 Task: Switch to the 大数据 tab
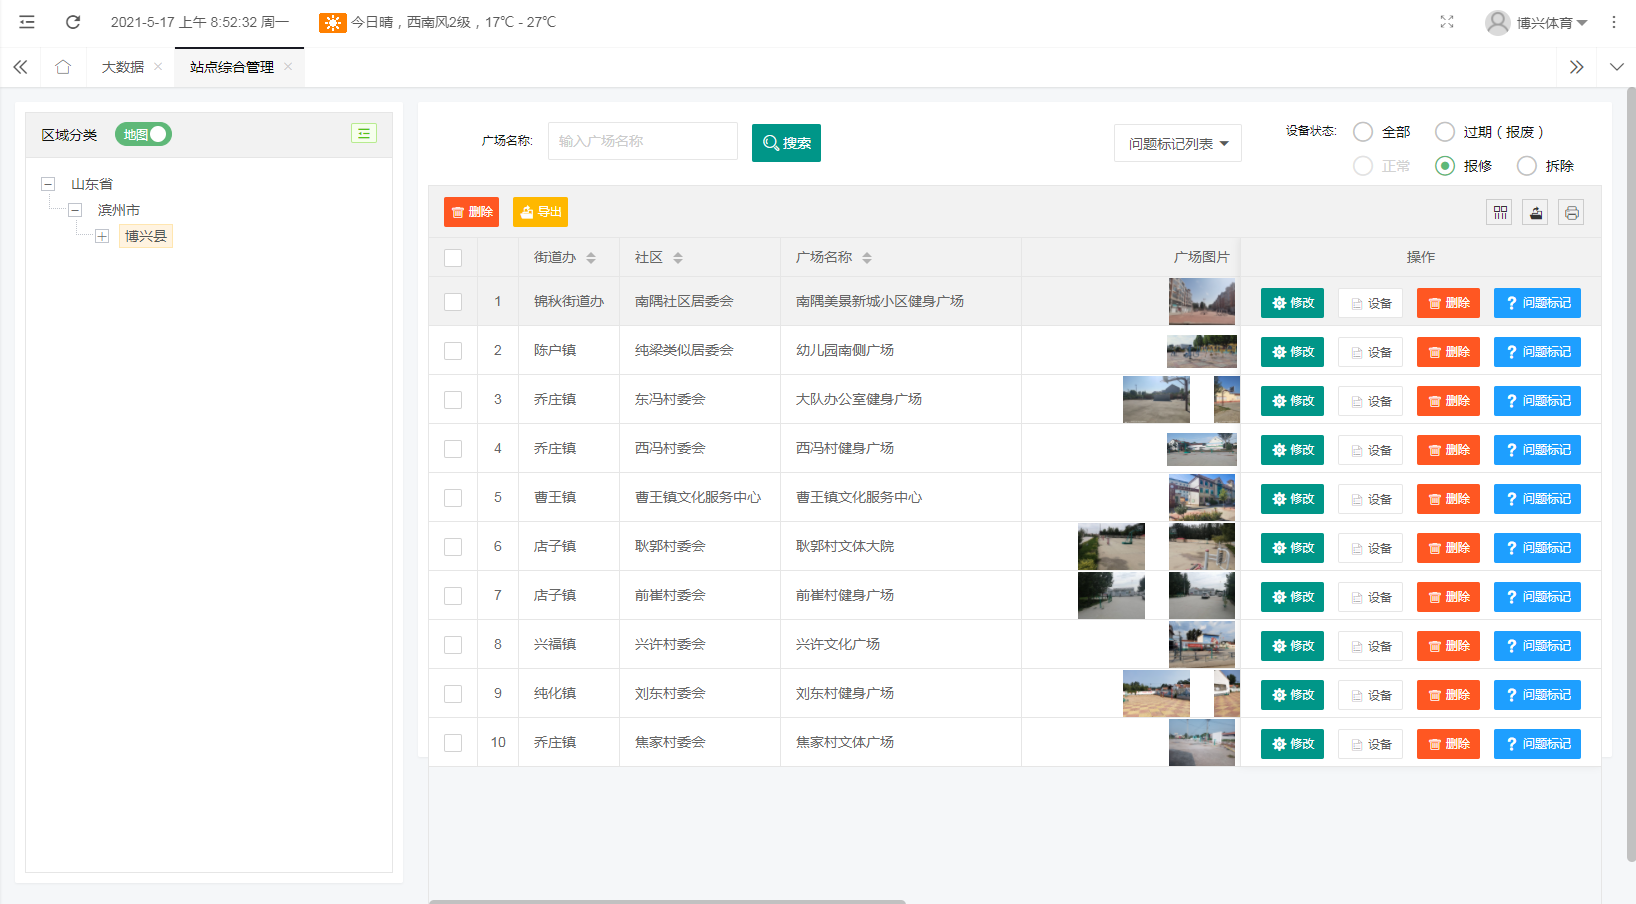click(123, 67)
